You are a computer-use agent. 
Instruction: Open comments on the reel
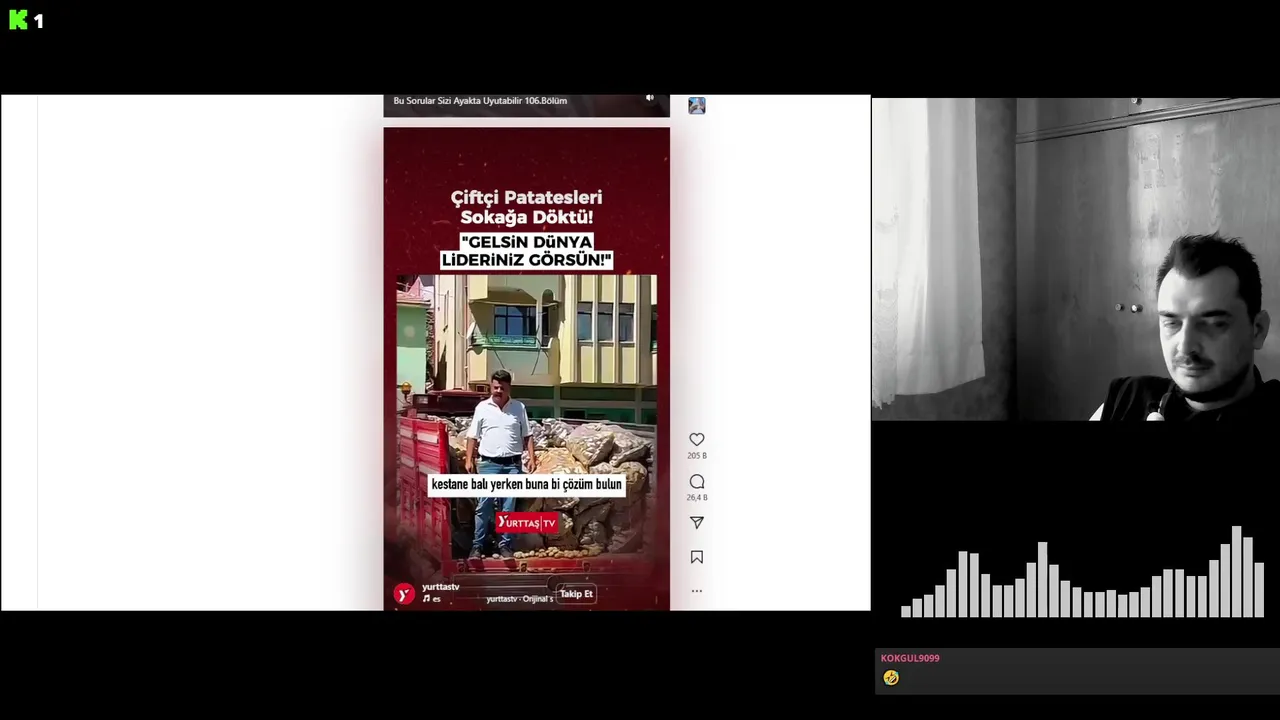click(x=697, y=482)
